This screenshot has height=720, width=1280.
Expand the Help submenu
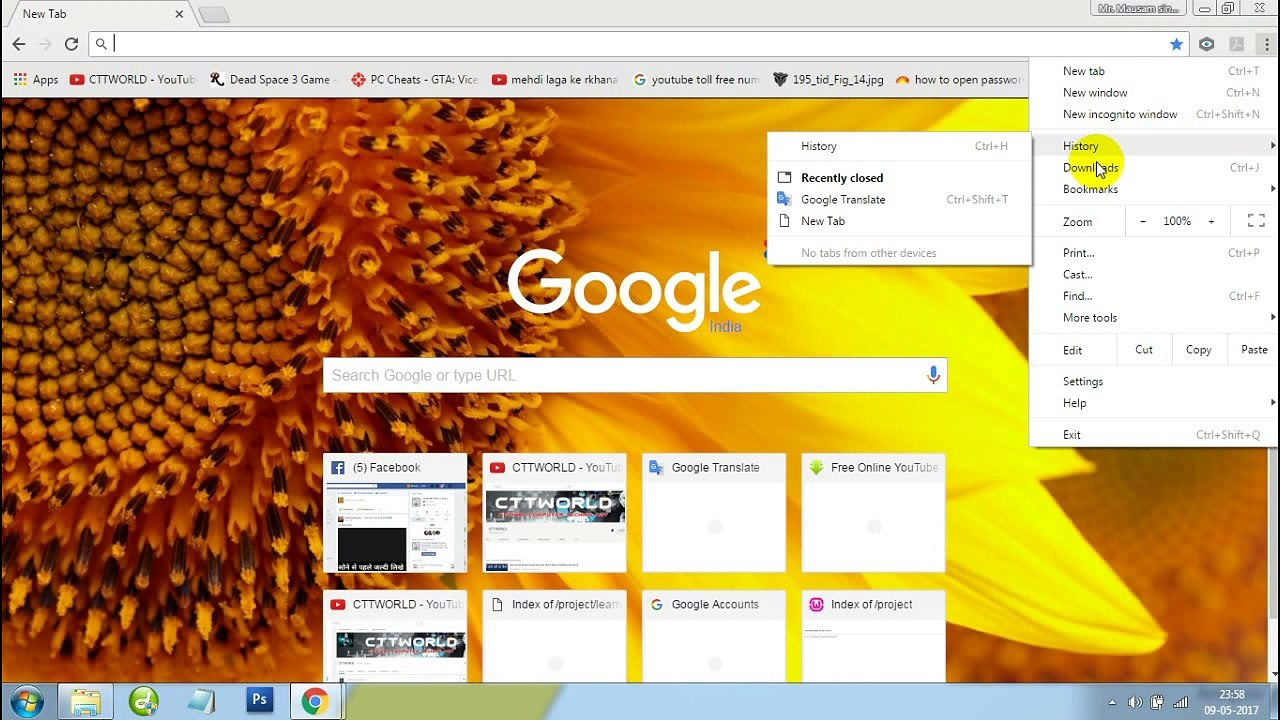pyautogui.click(x=1154, y=403)
